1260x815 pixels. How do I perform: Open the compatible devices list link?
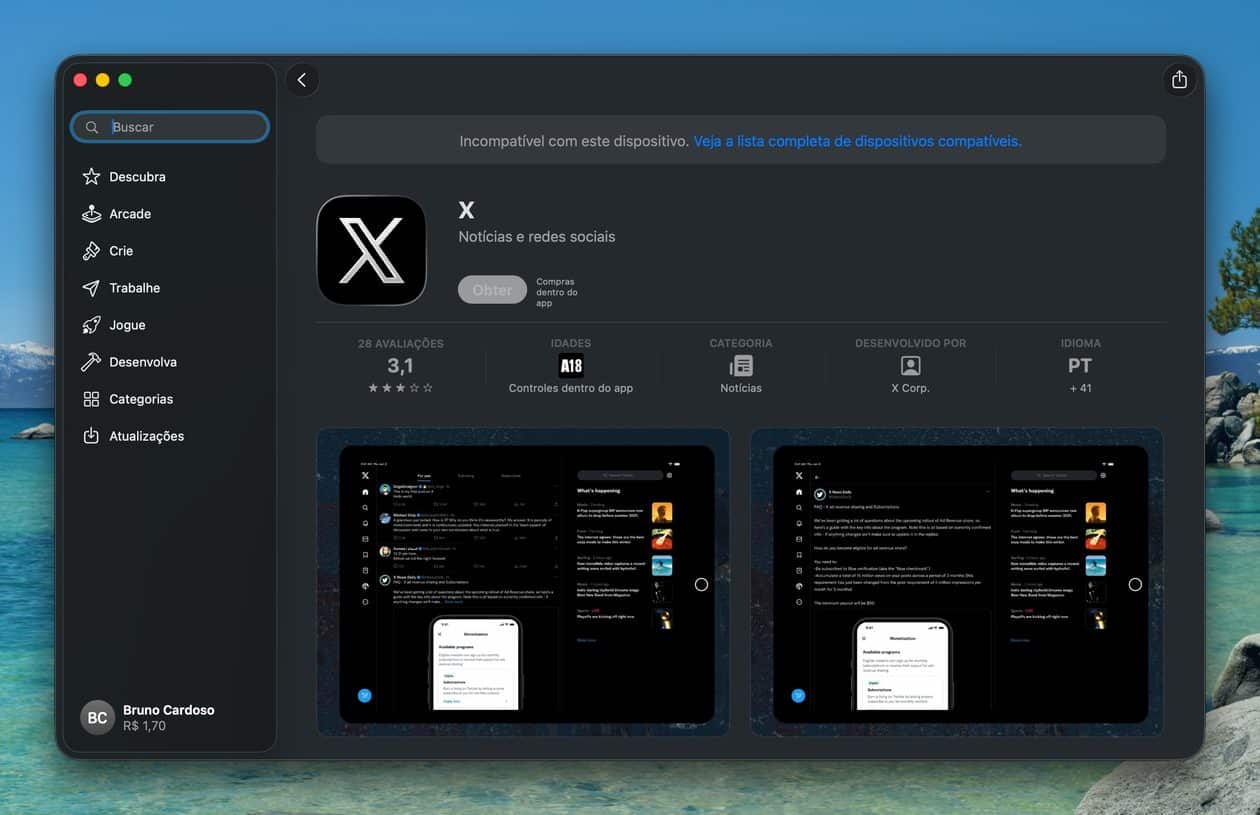[x=857, y=140]
